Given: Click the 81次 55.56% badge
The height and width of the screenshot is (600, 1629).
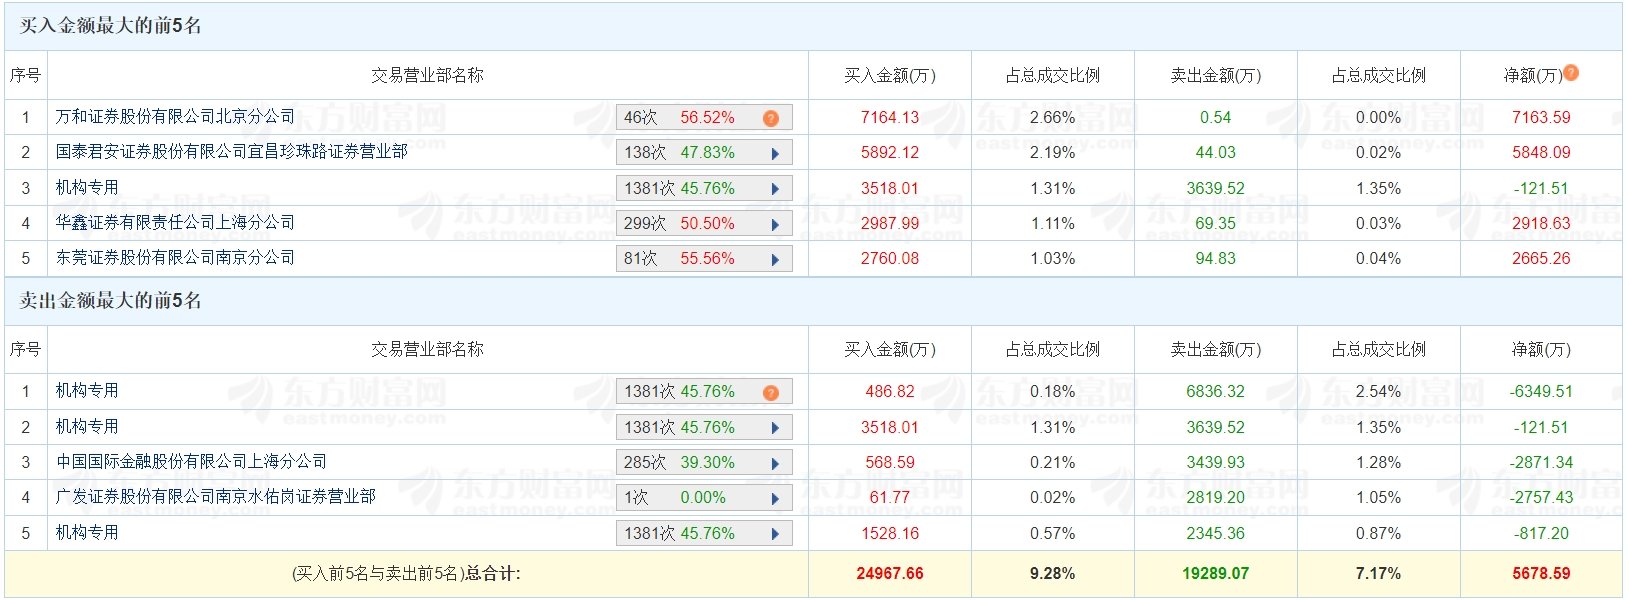Looking at the screenshot, I should [x=704, y=259].
